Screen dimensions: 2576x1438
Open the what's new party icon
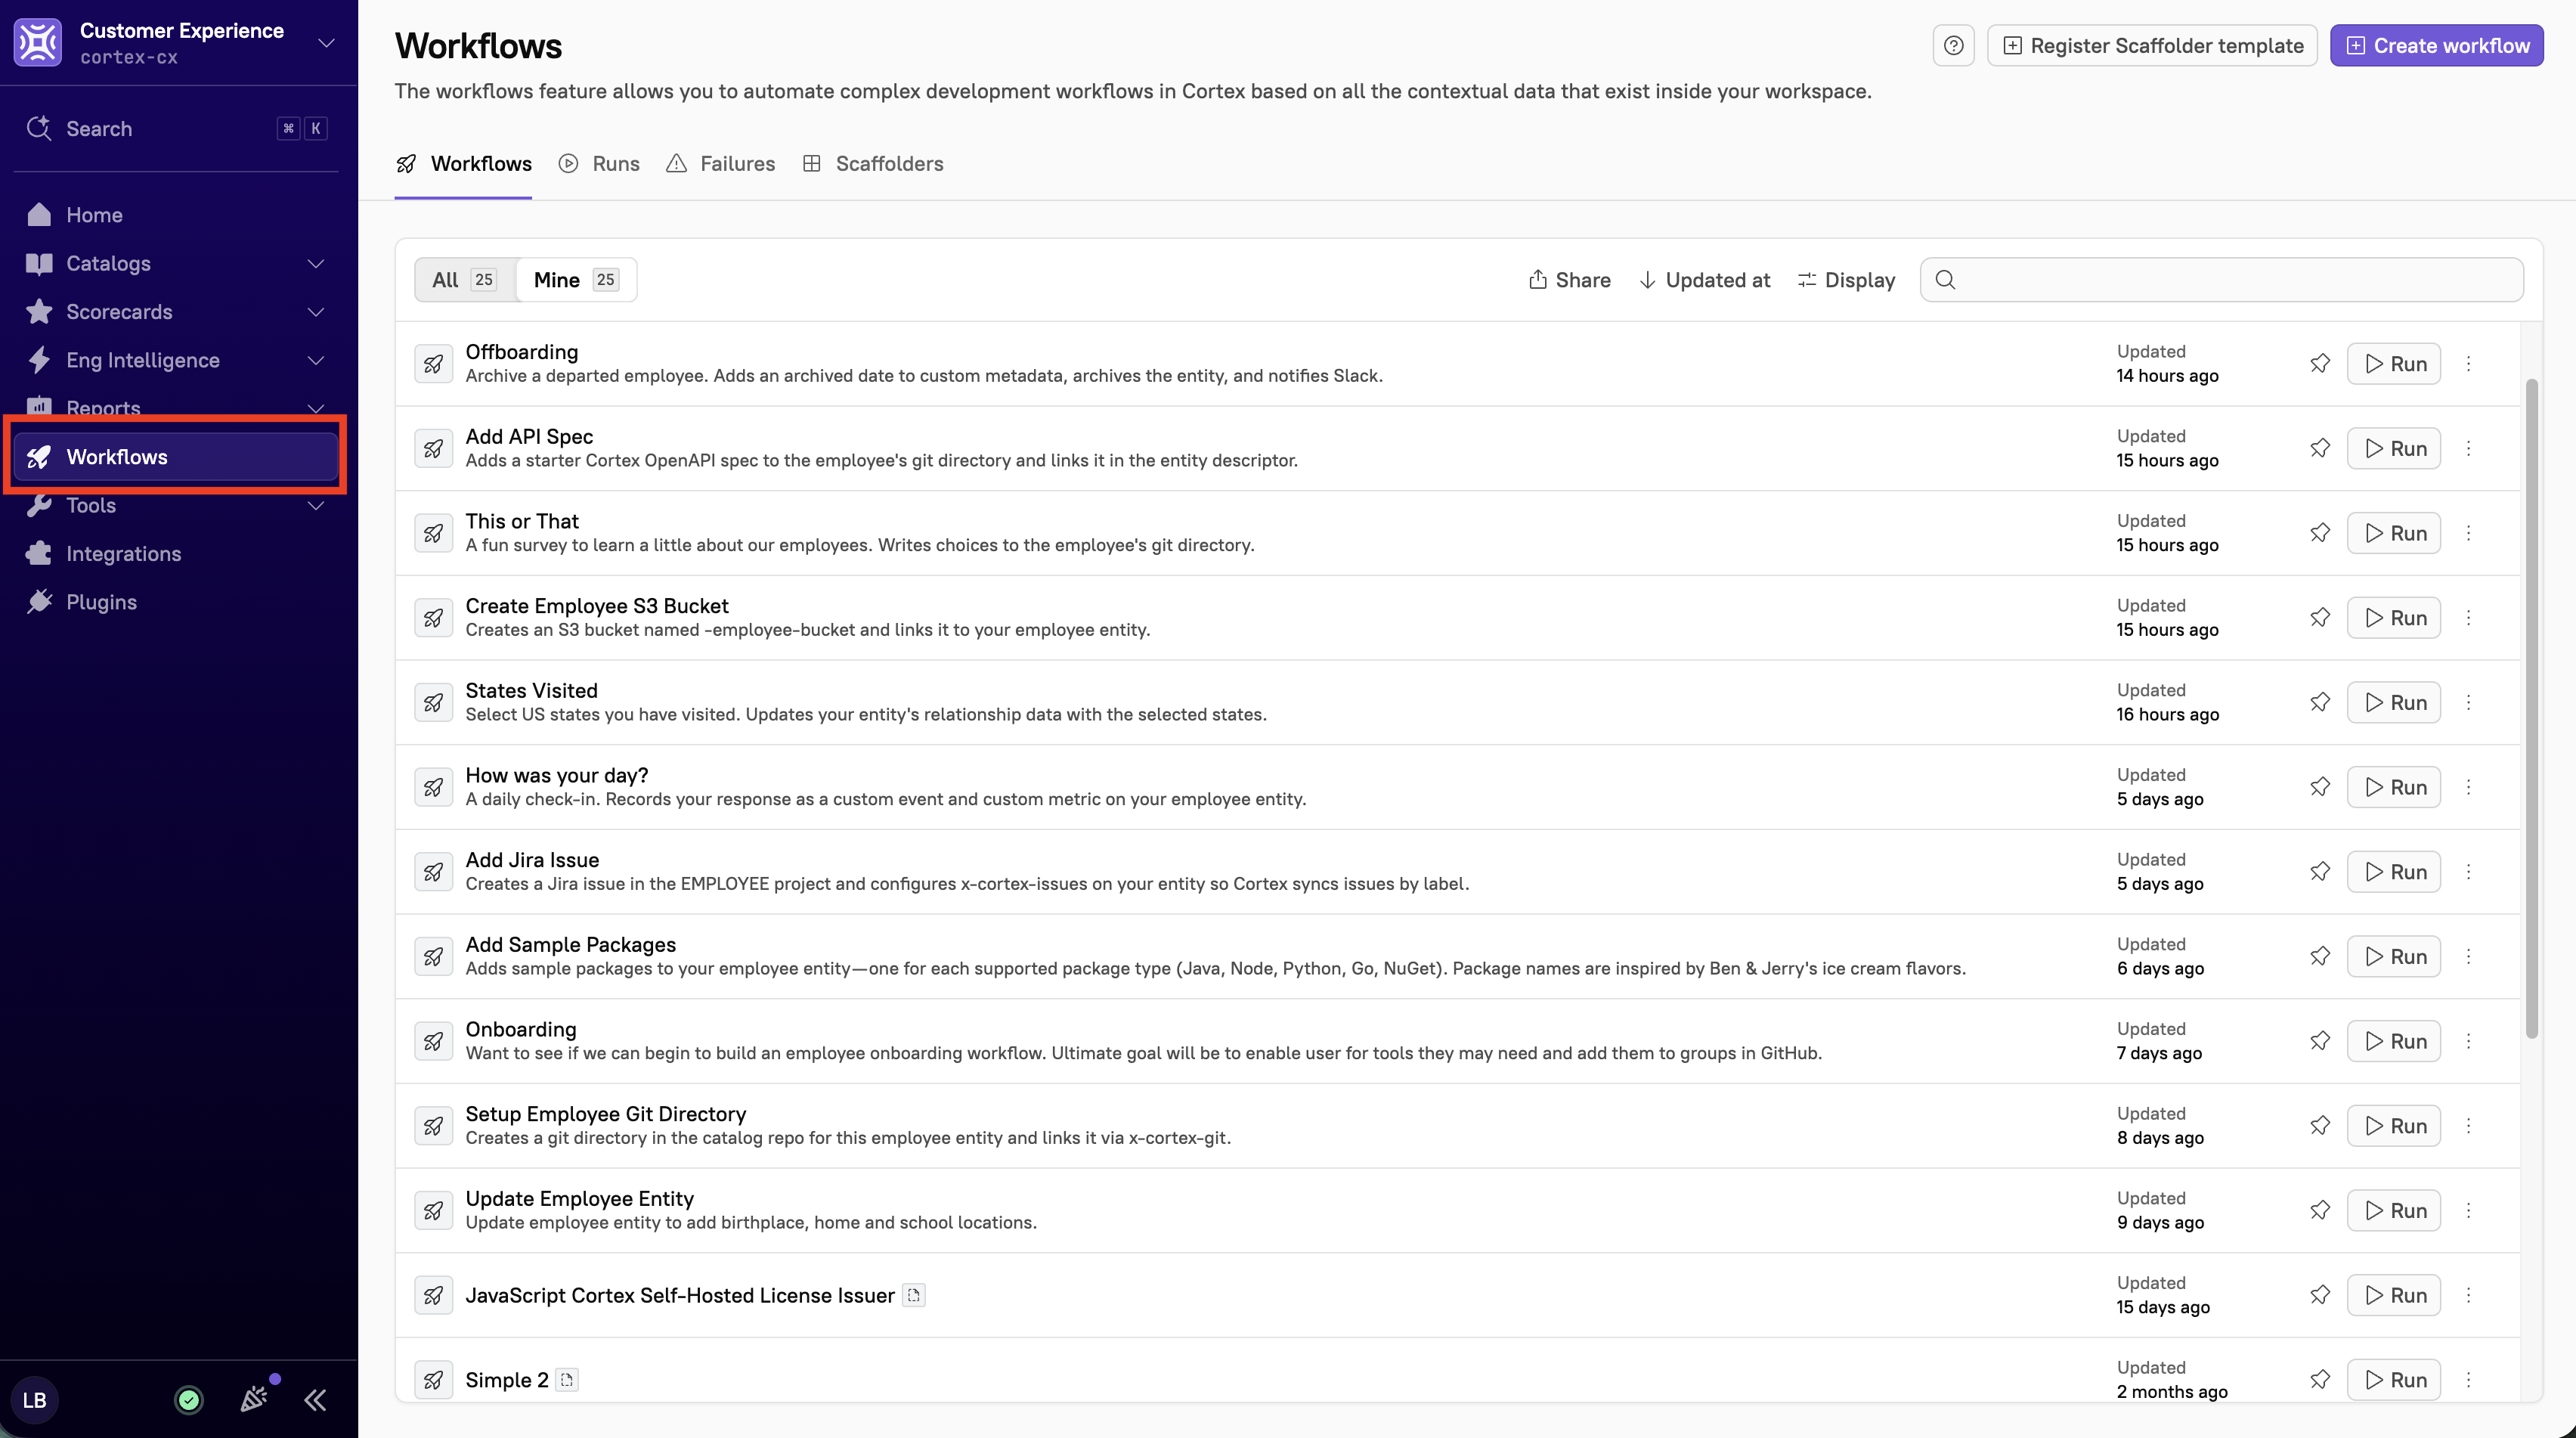[254, 1399]
